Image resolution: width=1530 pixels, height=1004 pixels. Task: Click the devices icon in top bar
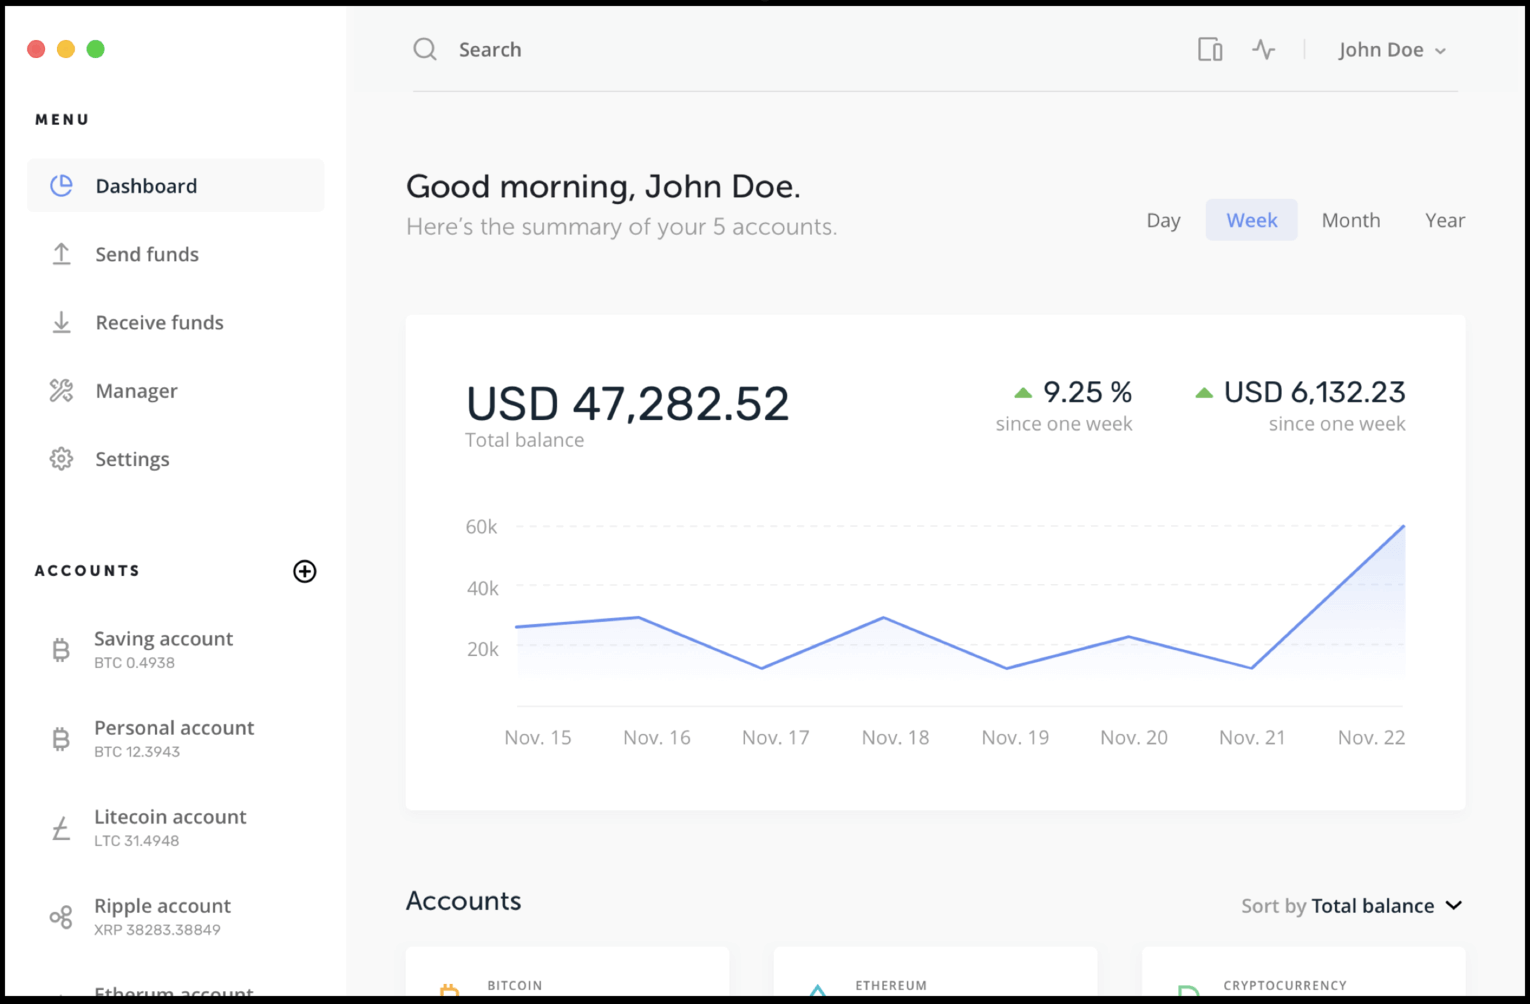tap(1210, 50)
